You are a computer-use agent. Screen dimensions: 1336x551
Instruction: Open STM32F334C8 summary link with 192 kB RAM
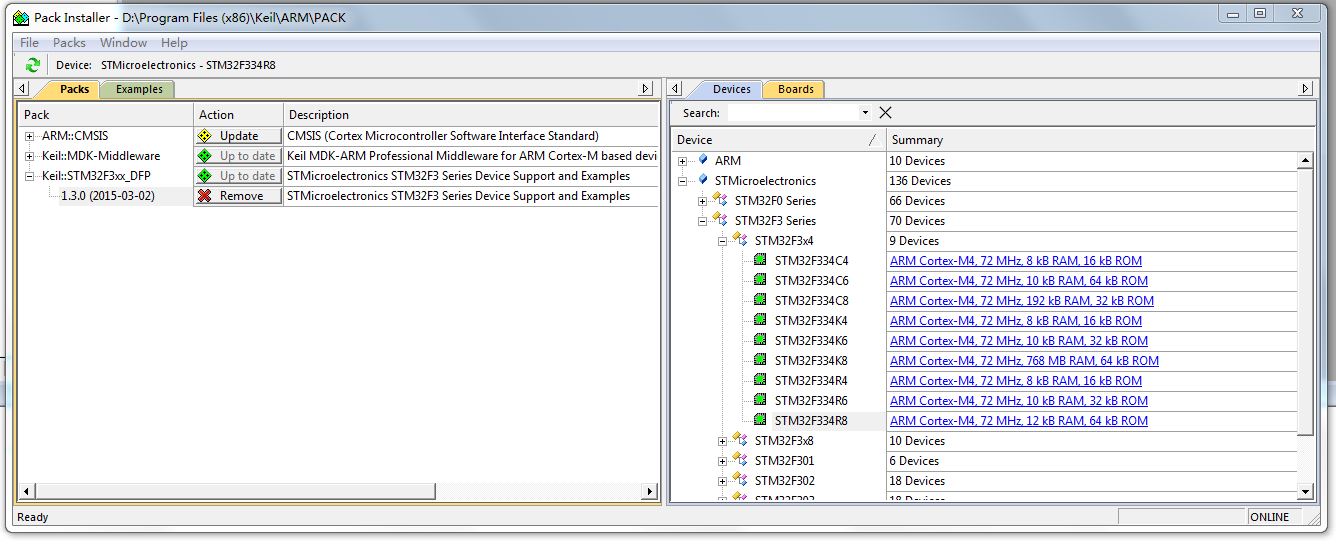click(1022, 301)
